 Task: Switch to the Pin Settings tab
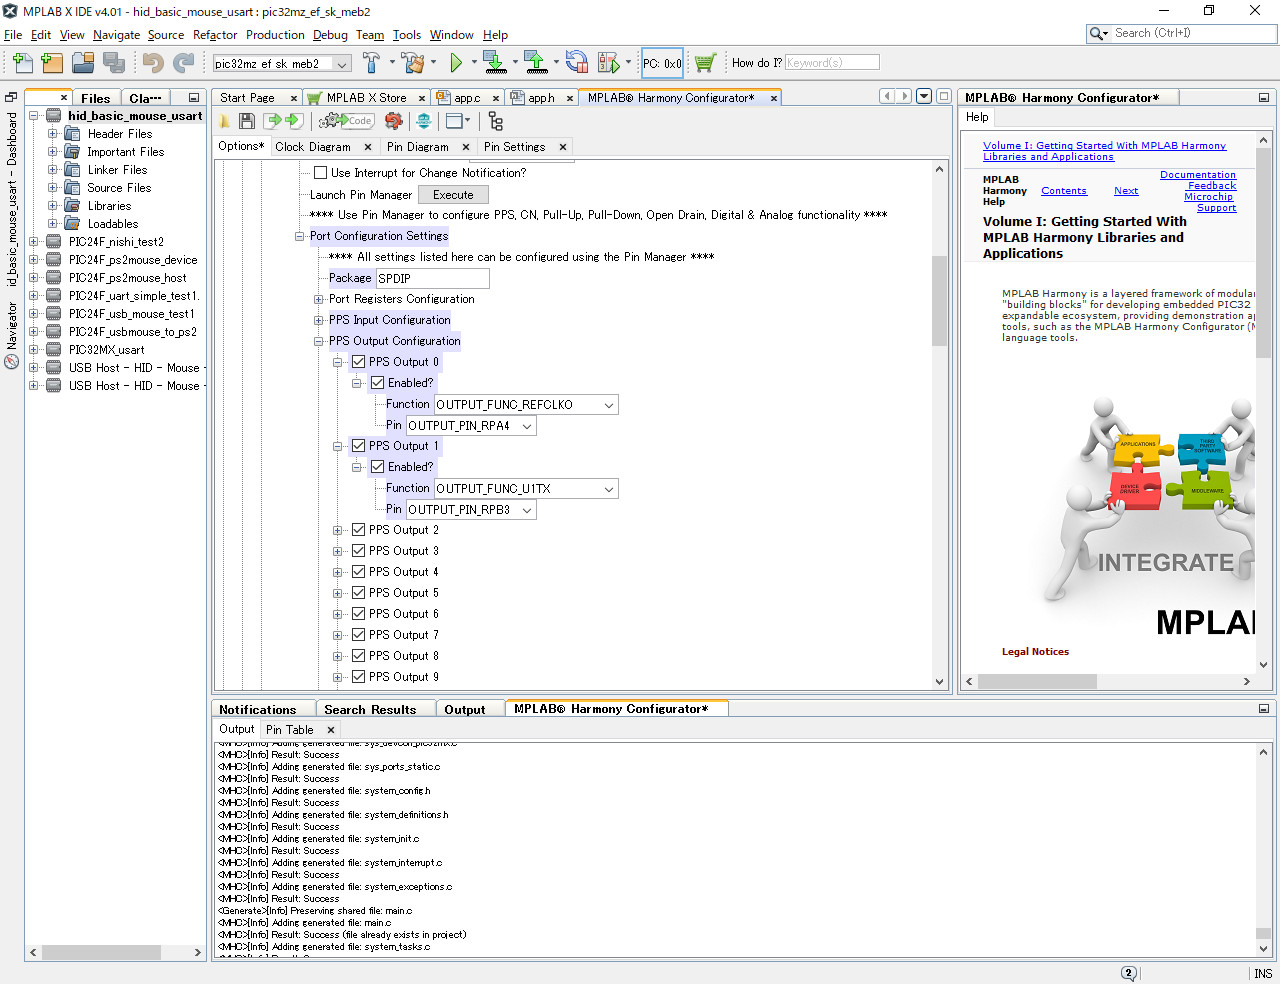514,147
